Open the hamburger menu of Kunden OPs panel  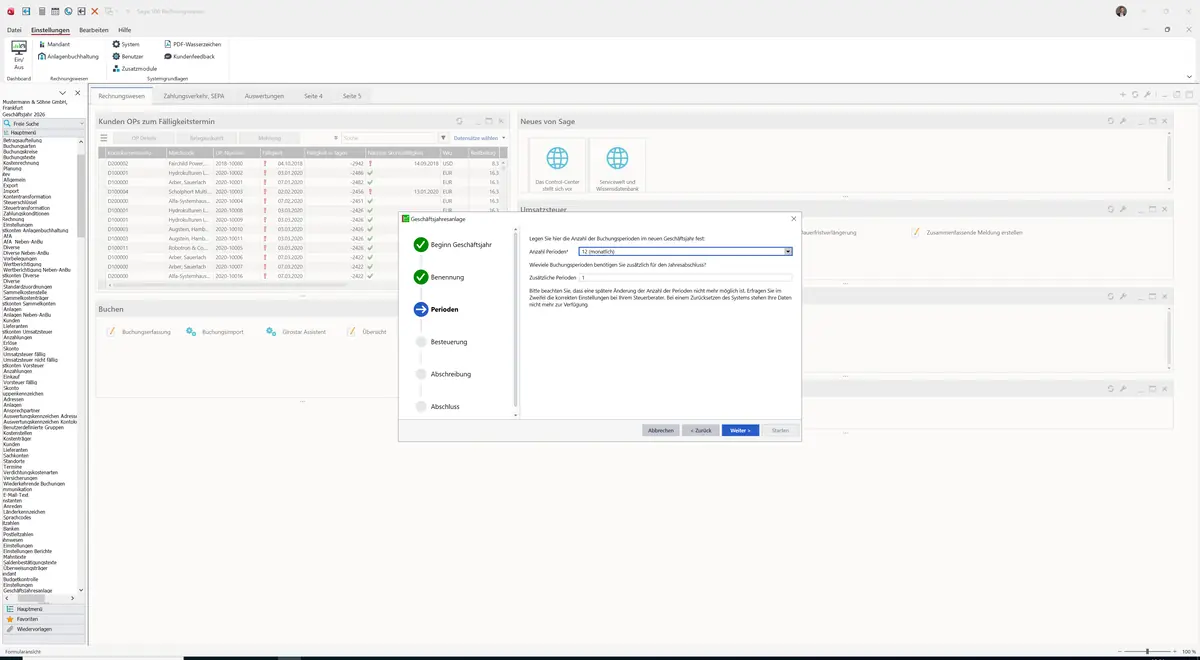(103, 138)
